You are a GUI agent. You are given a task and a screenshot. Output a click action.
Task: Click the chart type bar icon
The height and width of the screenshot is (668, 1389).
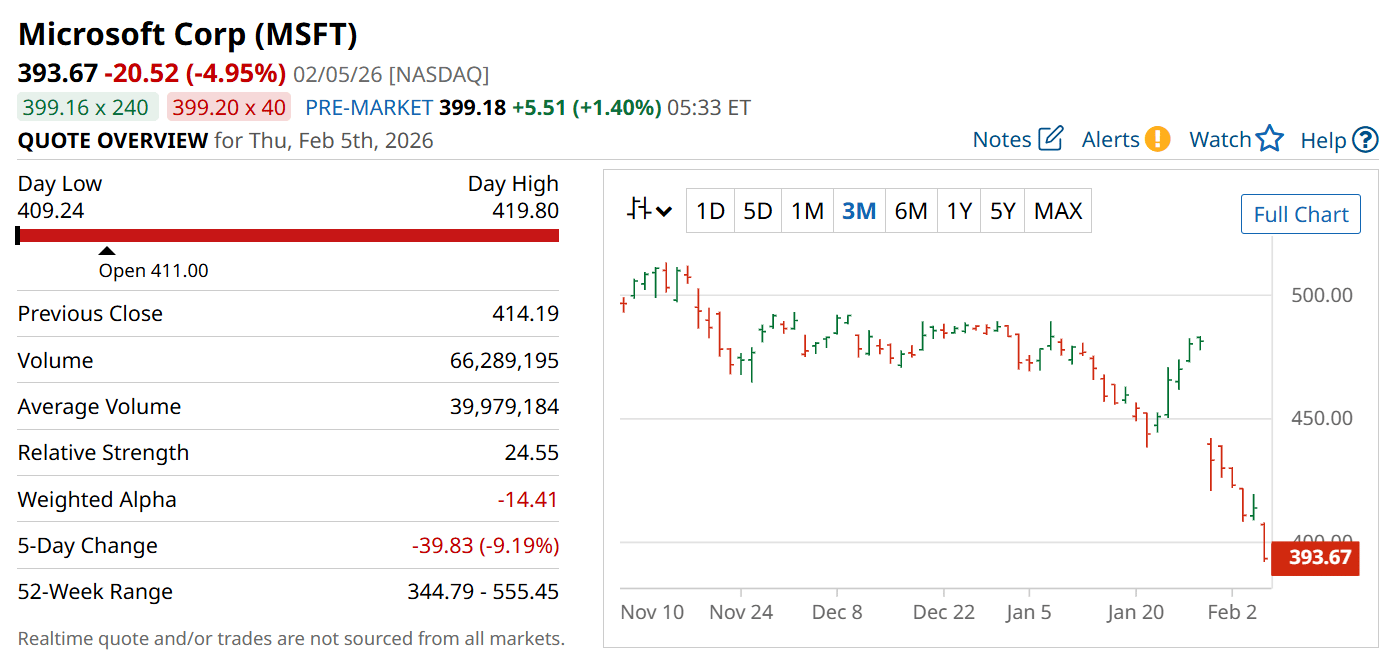click(639, 210)
